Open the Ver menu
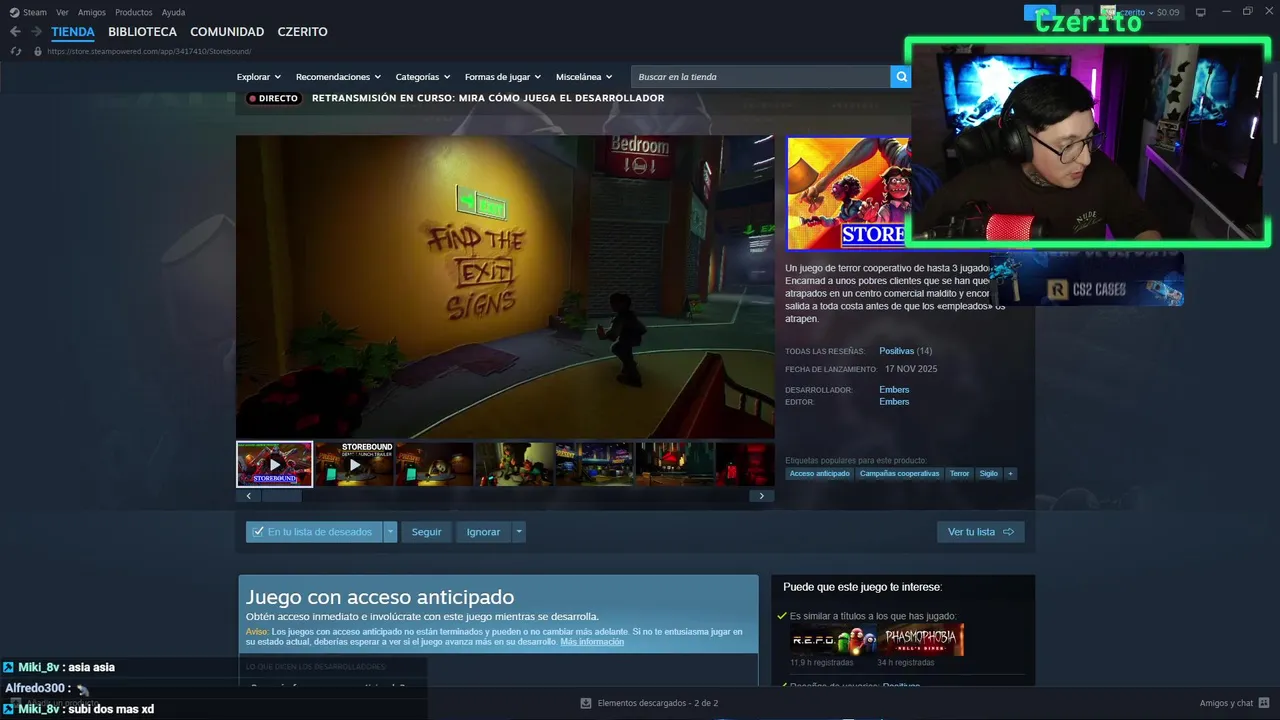The width and height of the screenshot is (1280, 720). point(63,12)
